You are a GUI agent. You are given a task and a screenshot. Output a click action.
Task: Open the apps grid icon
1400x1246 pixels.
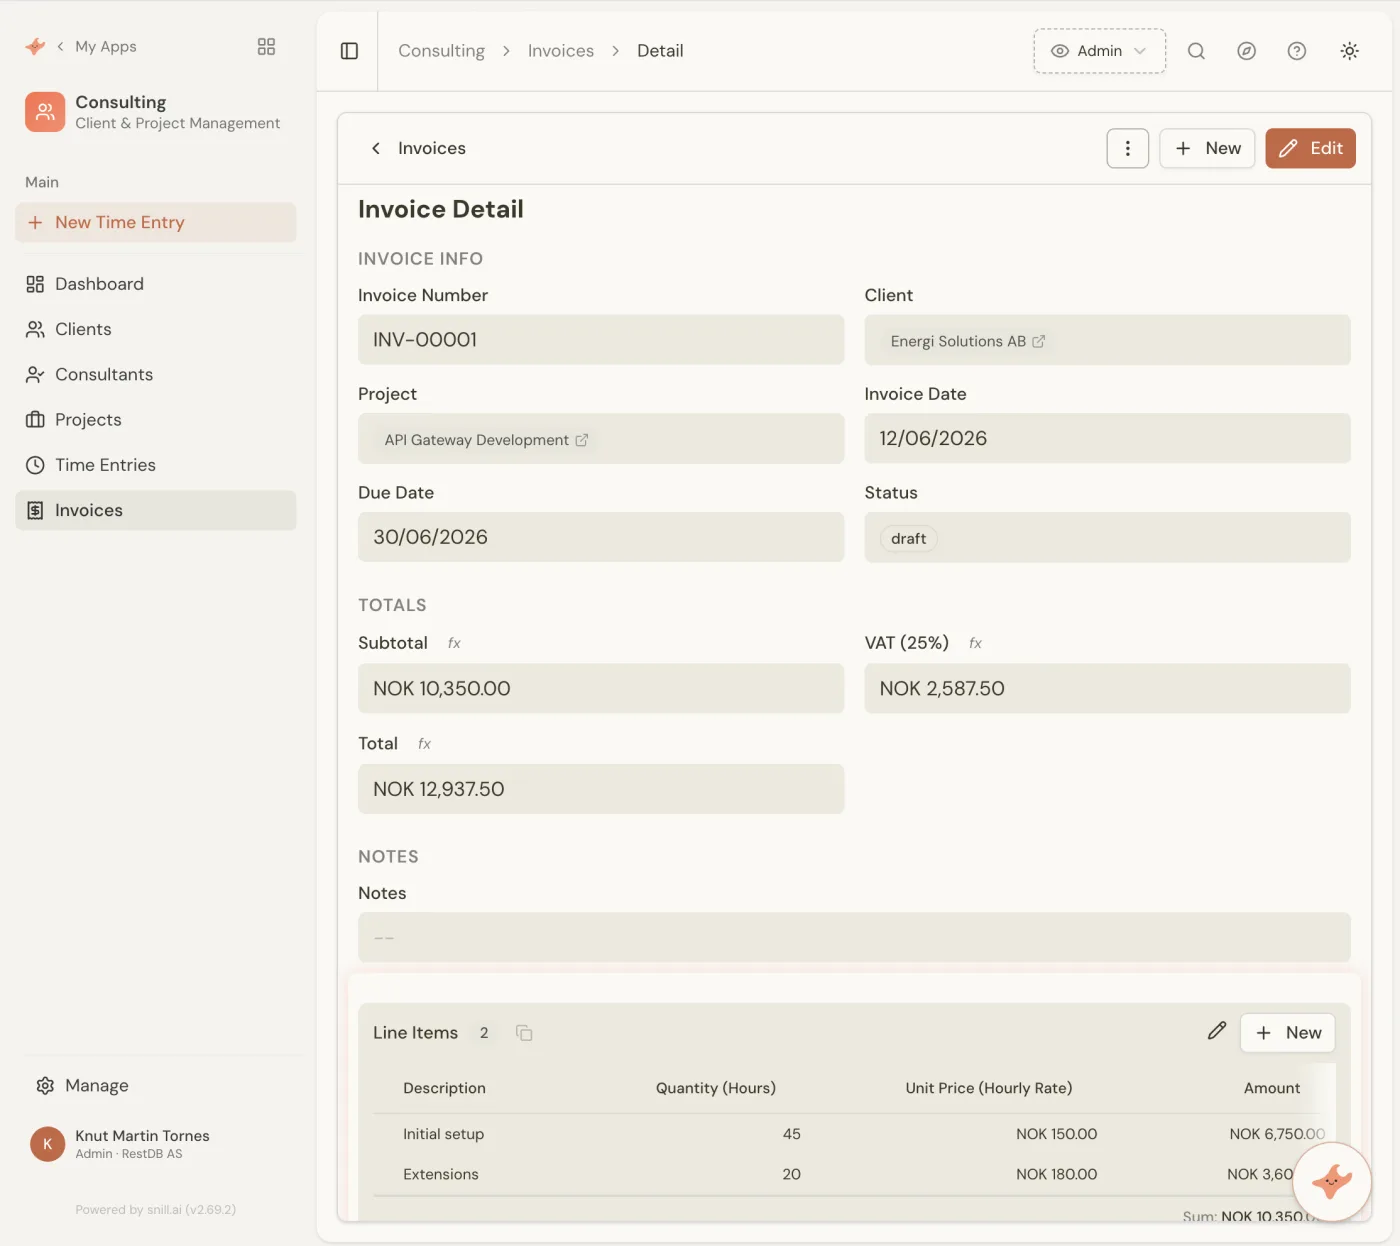click(266, 46)
